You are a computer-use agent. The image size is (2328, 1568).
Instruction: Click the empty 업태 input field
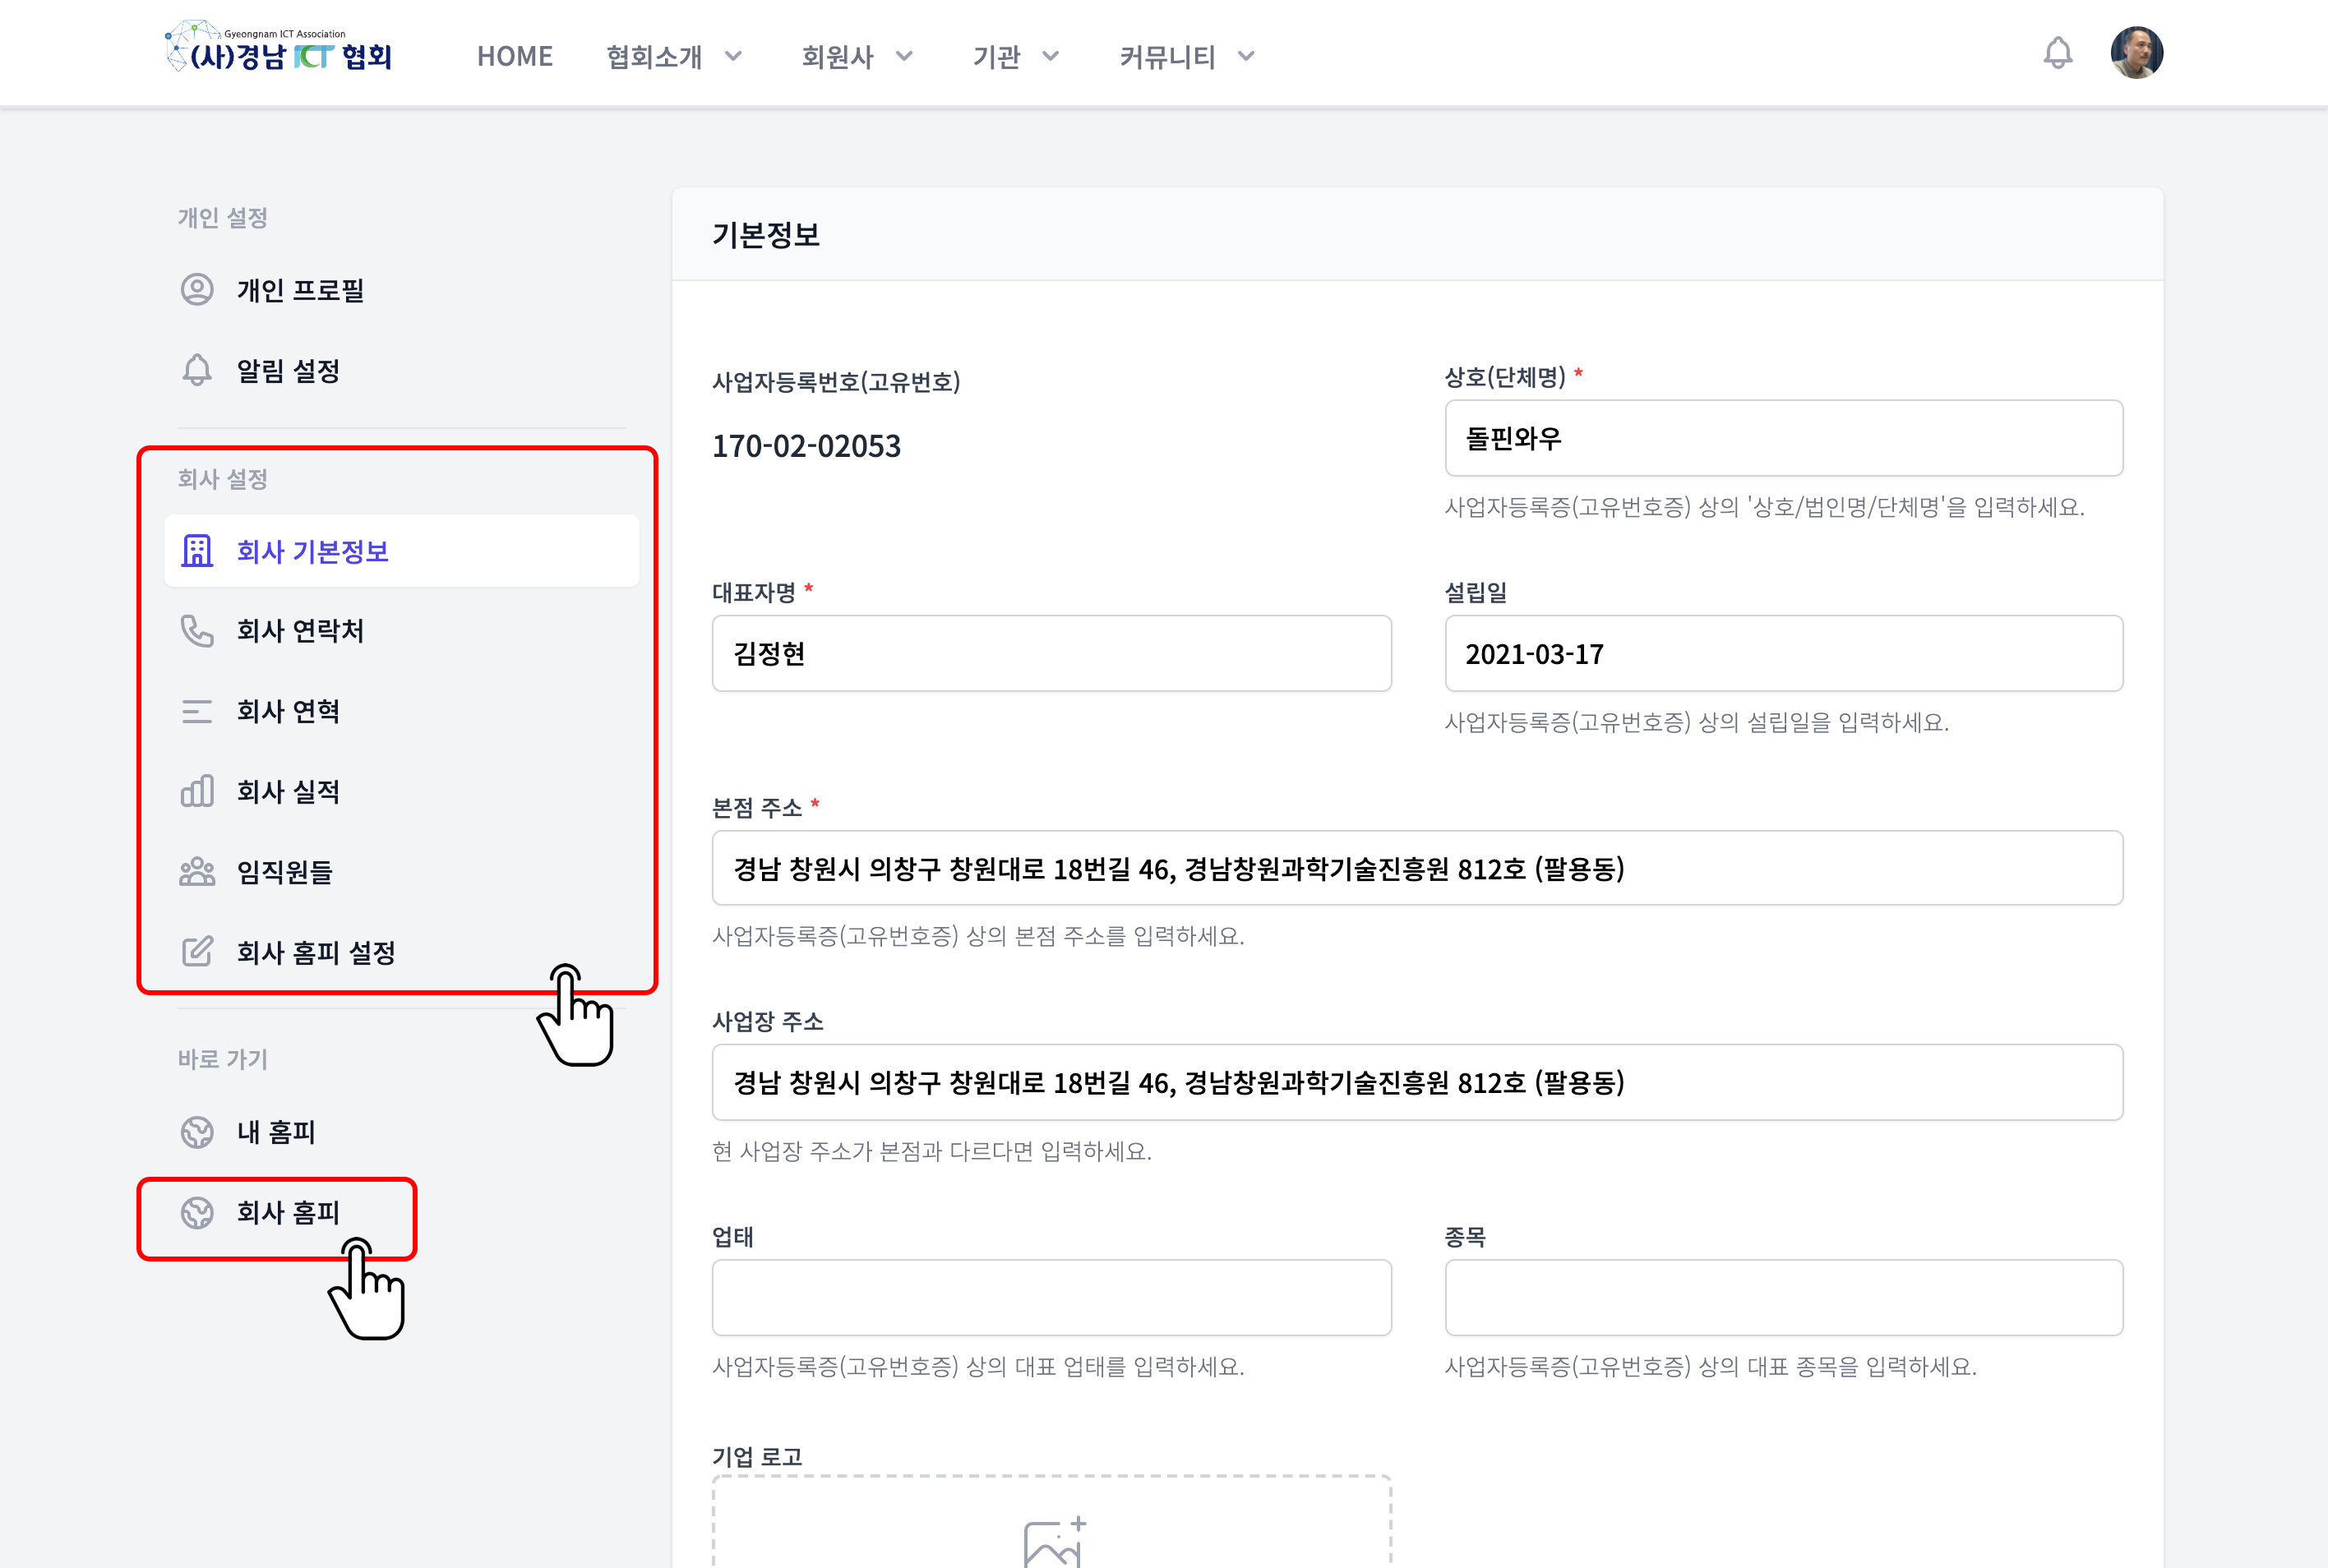1051,1297
